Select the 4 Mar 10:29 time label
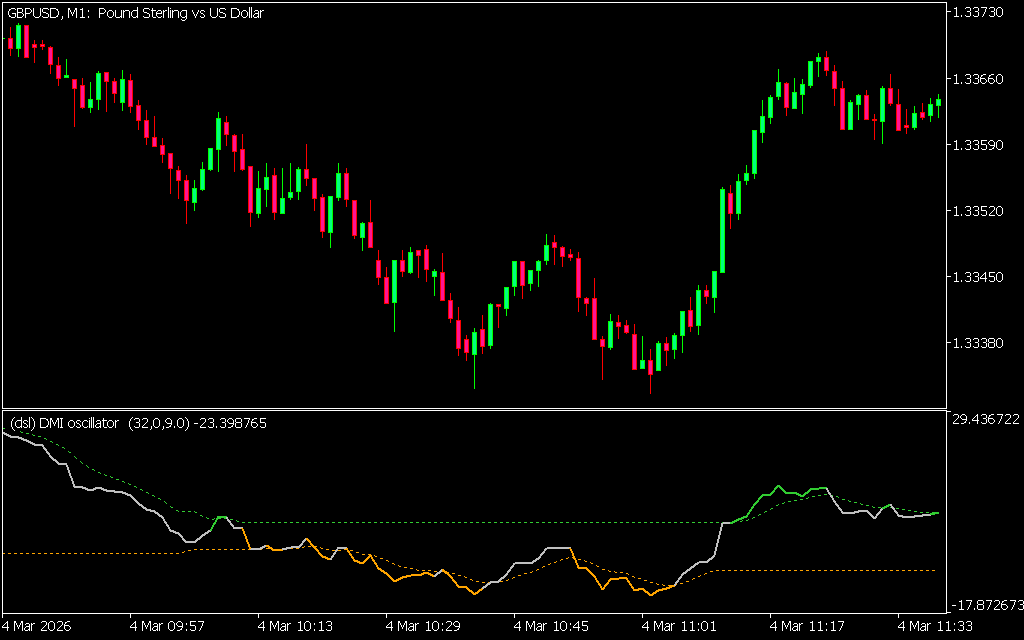 tap(424, 626)
